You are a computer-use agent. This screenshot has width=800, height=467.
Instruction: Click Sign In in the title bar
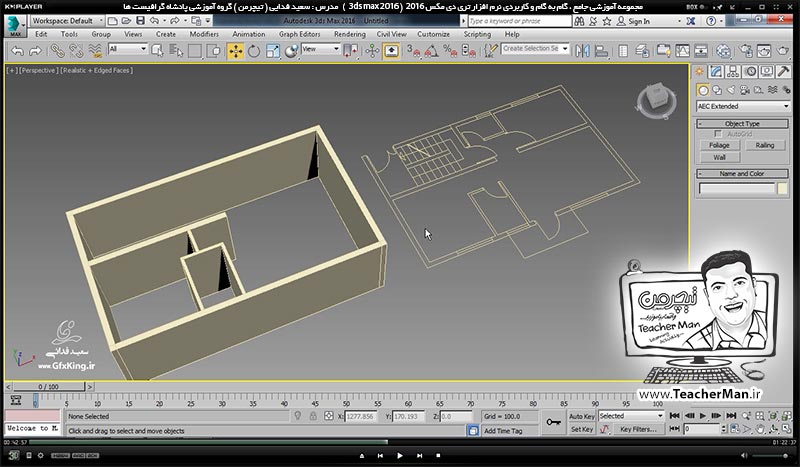pyautogui.click(x=639, y=21)
